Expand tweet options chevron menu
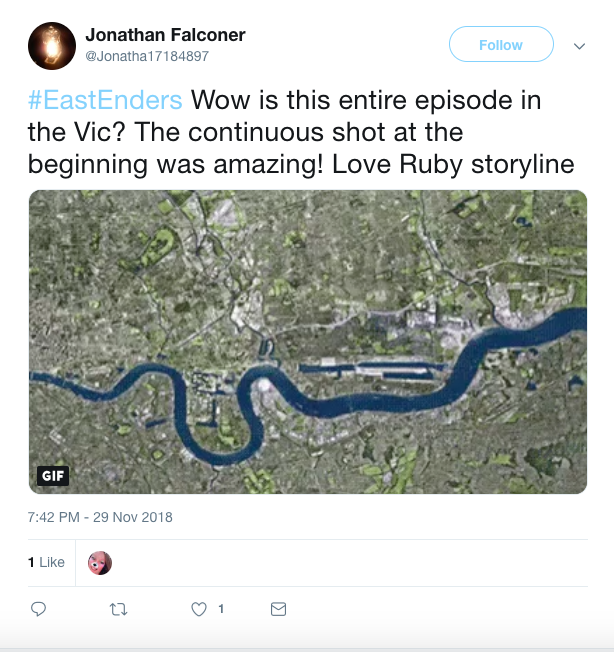Viewport: 614px width, 652px height. pyautogui.click(x=579, y=46)
